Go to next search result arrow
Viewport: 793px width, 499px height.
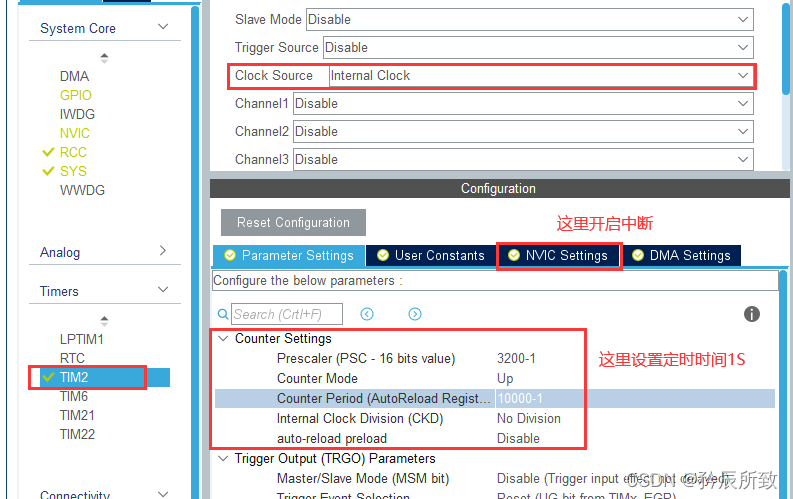(x=415, y=314)
